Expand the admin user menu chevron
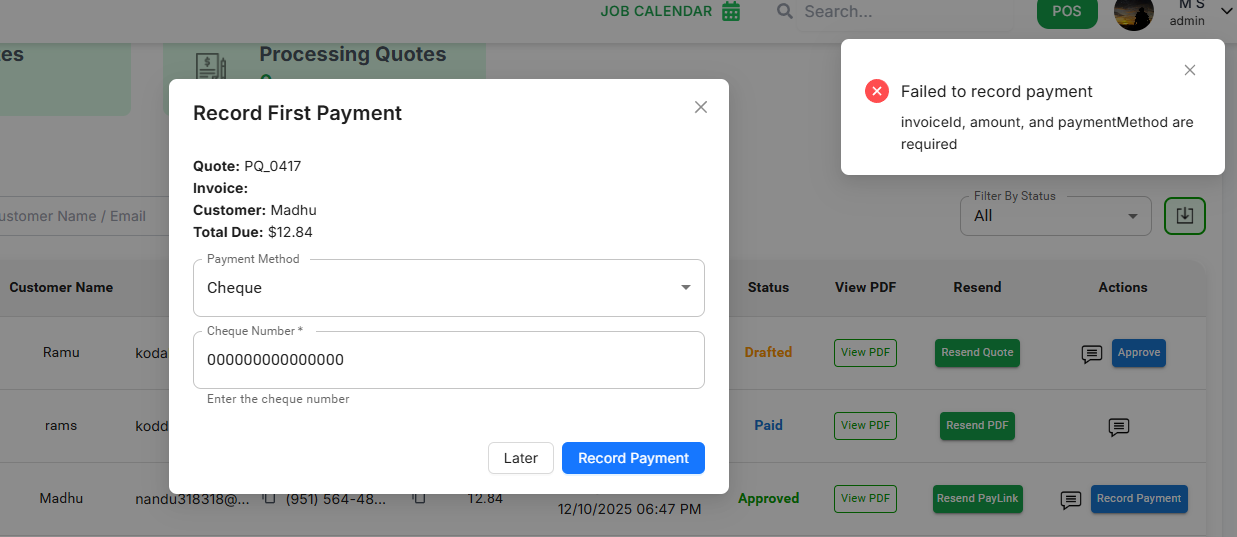This screenshot has height=537, width=1237. [1226, 11]
